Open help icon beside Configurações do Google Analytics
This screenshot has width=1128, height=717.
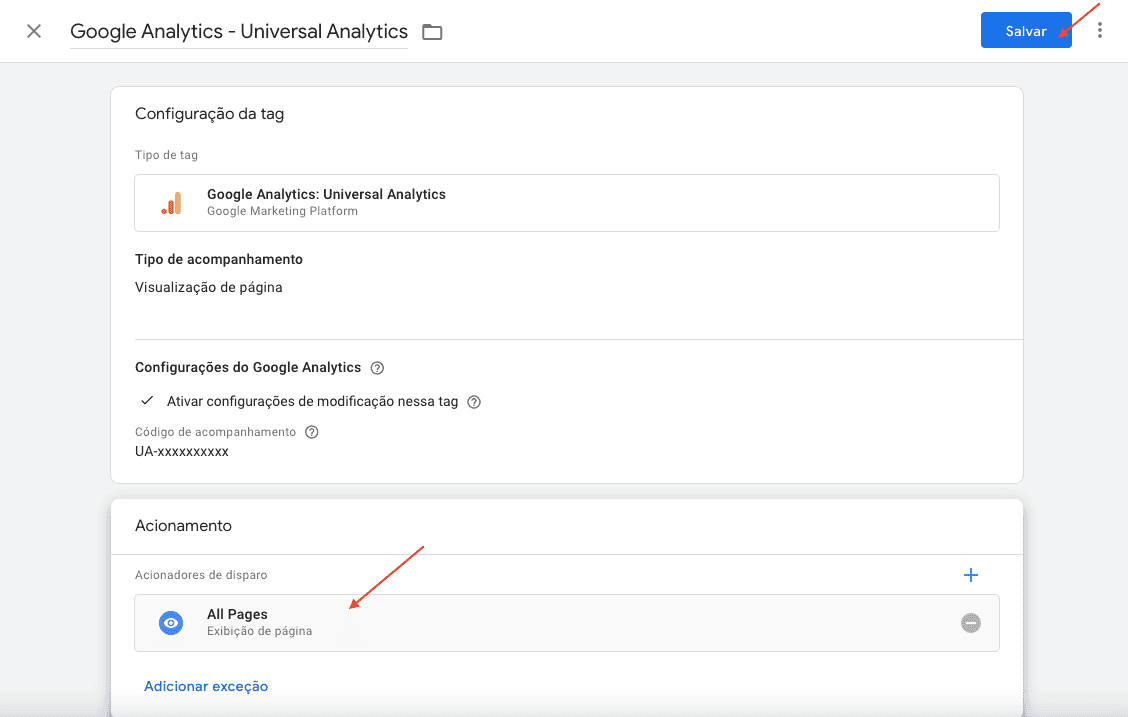[x=377, y=368]
